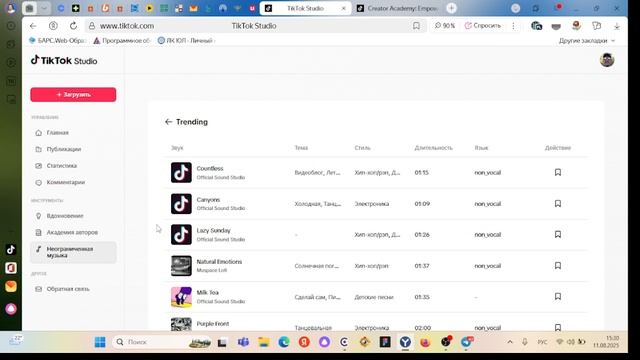Play the Canyons sound thumbnail
Image resolution: width=640 pixels, height=360 pixels.
point(181,203)
